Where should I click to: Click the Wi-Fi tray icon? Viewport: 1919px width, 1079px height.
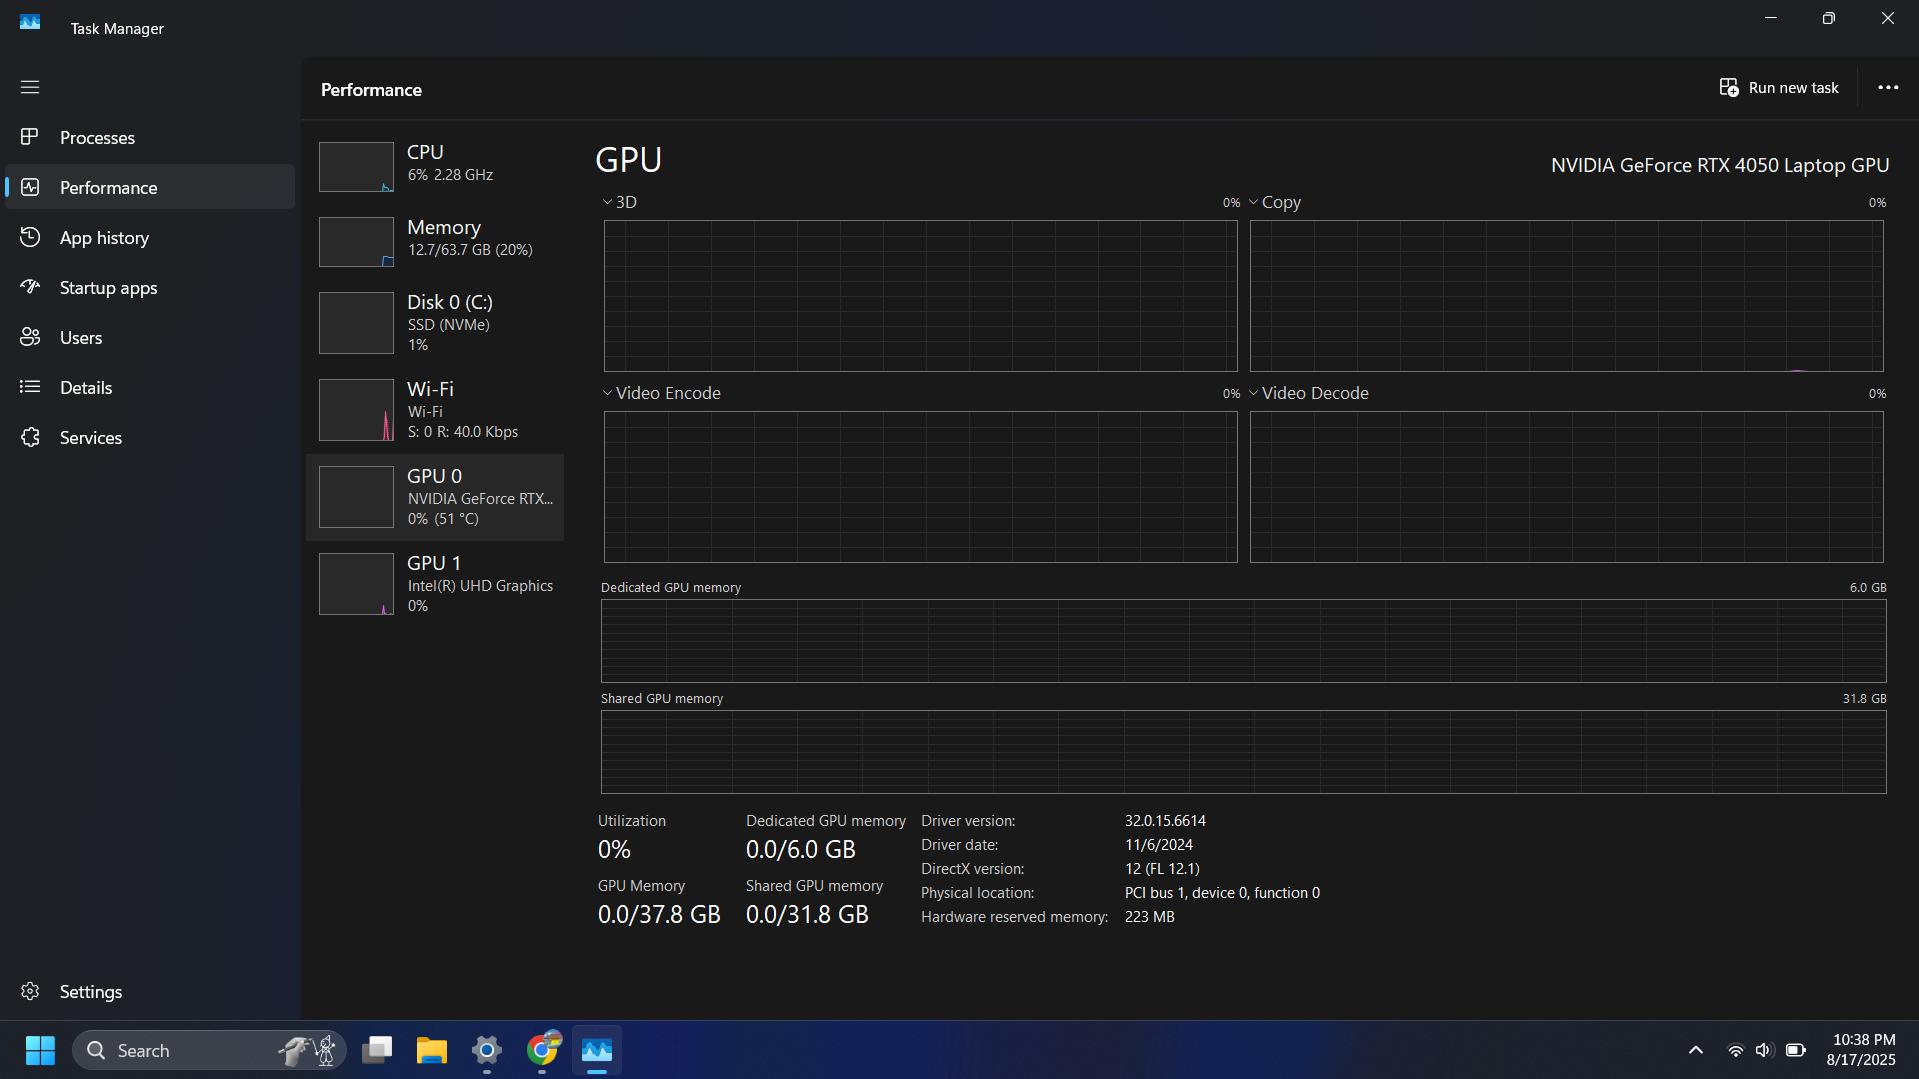point(1736,1050)
